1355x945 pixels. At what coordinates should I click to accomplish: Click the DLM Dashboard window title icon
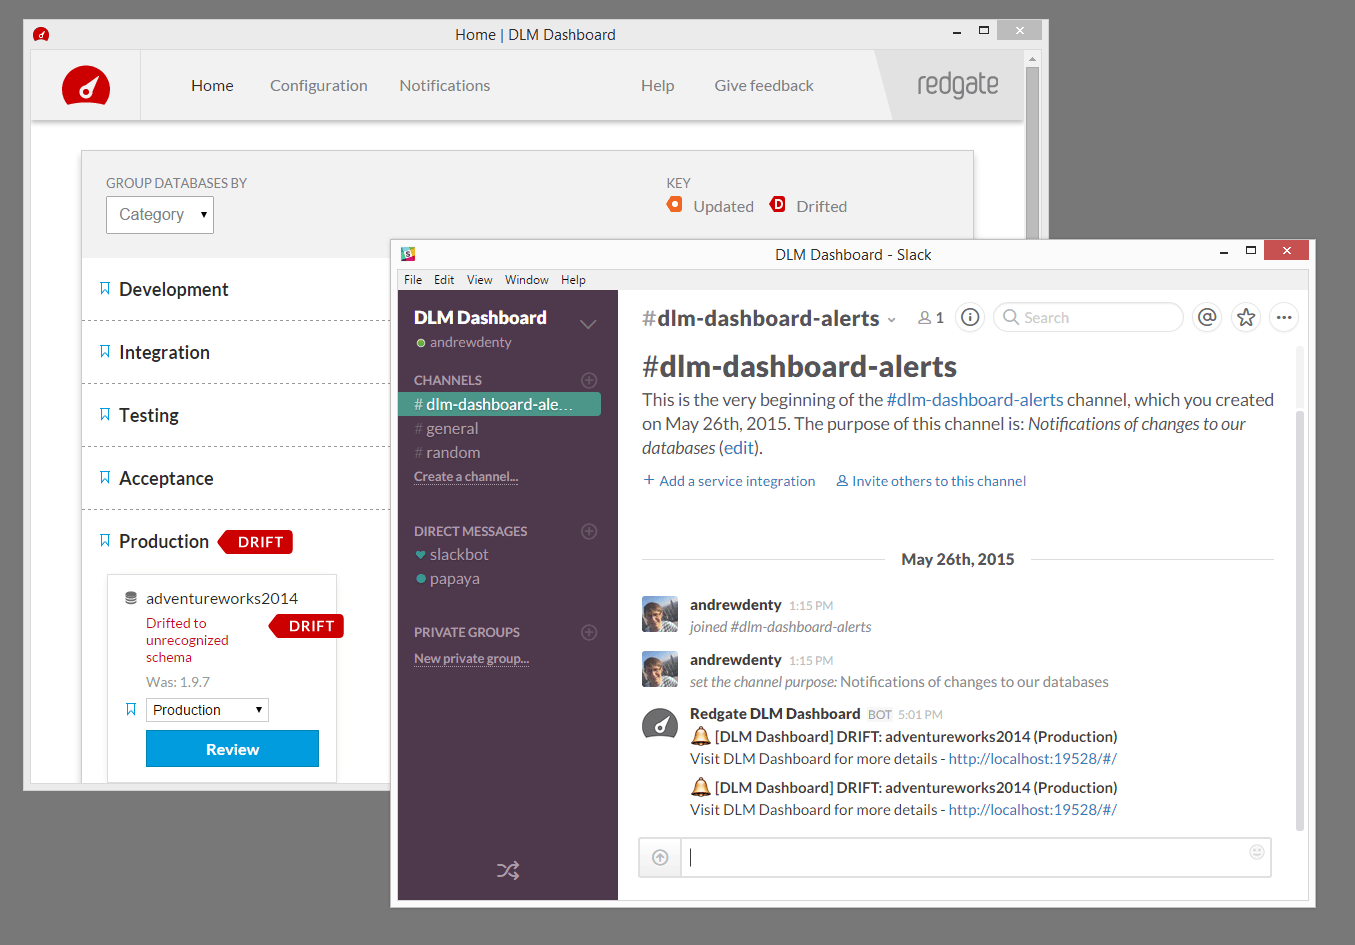(x=41, y=34)
